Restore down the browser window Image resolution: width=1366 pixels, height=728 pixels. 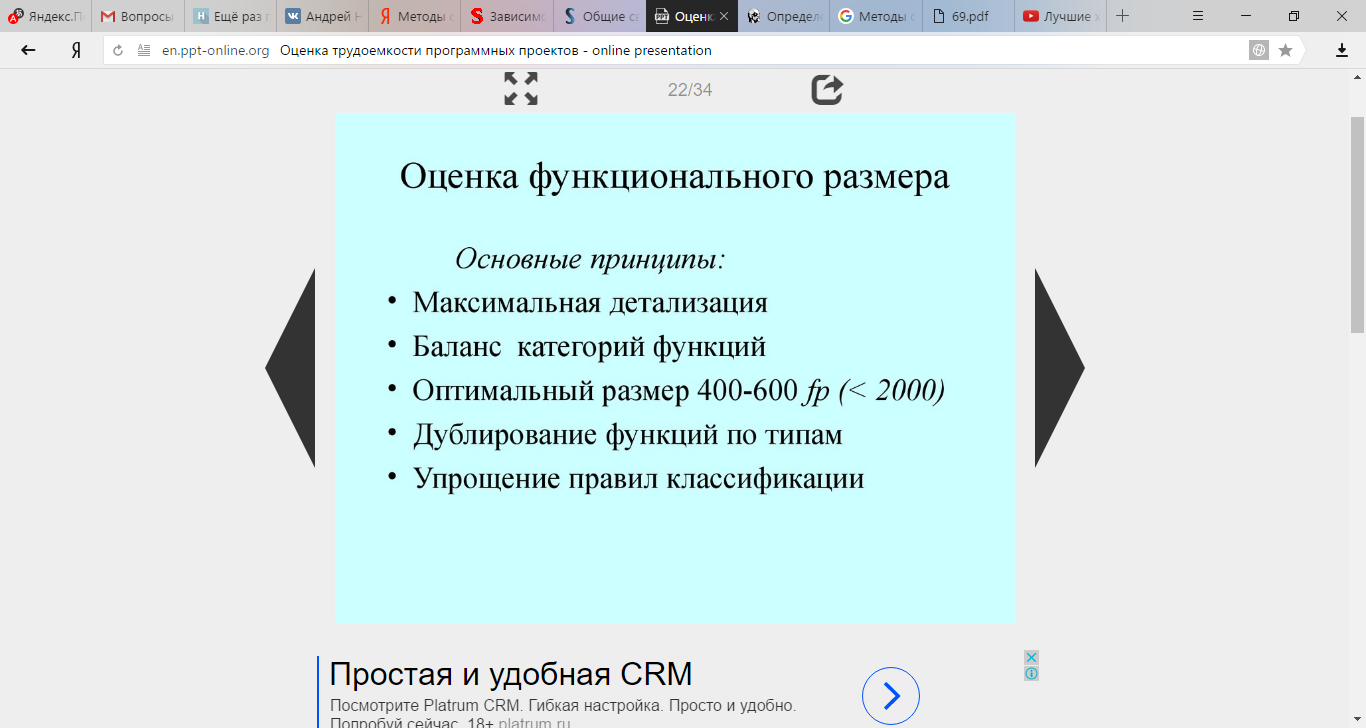tap(1294, 16)
